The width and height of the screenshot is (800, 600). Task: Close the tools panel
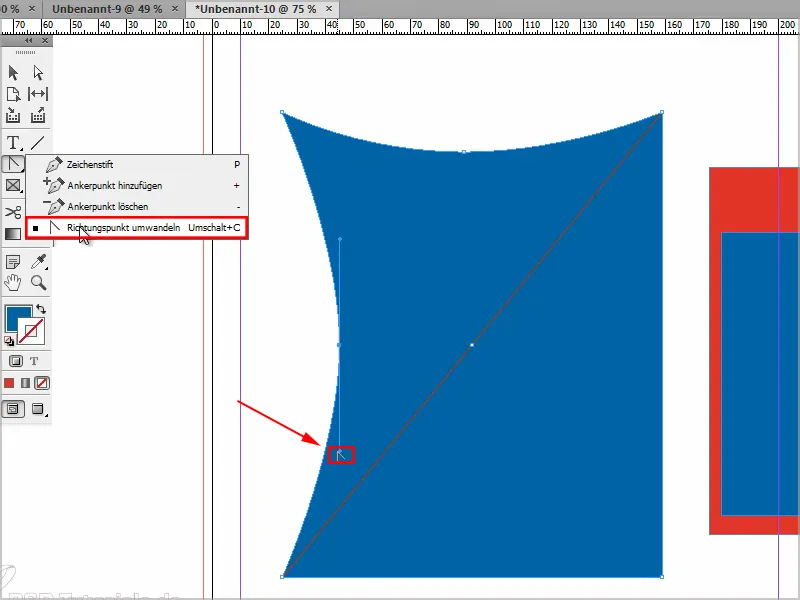pyautogui.click(x=45, y=40)
